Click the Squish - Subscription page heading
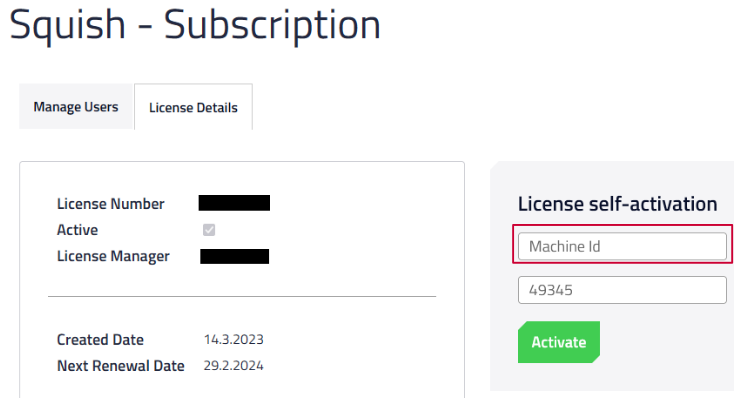Viewport: 734px width, 400px height. (195, 26)
